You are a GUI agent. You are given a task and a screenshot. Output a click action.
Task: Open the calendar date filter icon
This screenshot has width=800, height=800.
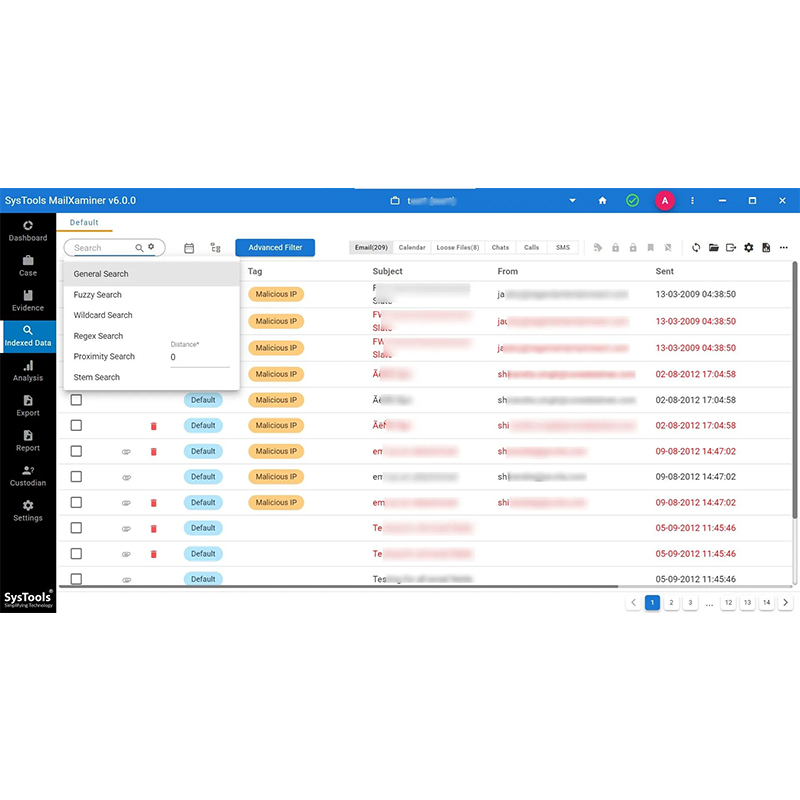pyautogui.click(x=189, y=248)
